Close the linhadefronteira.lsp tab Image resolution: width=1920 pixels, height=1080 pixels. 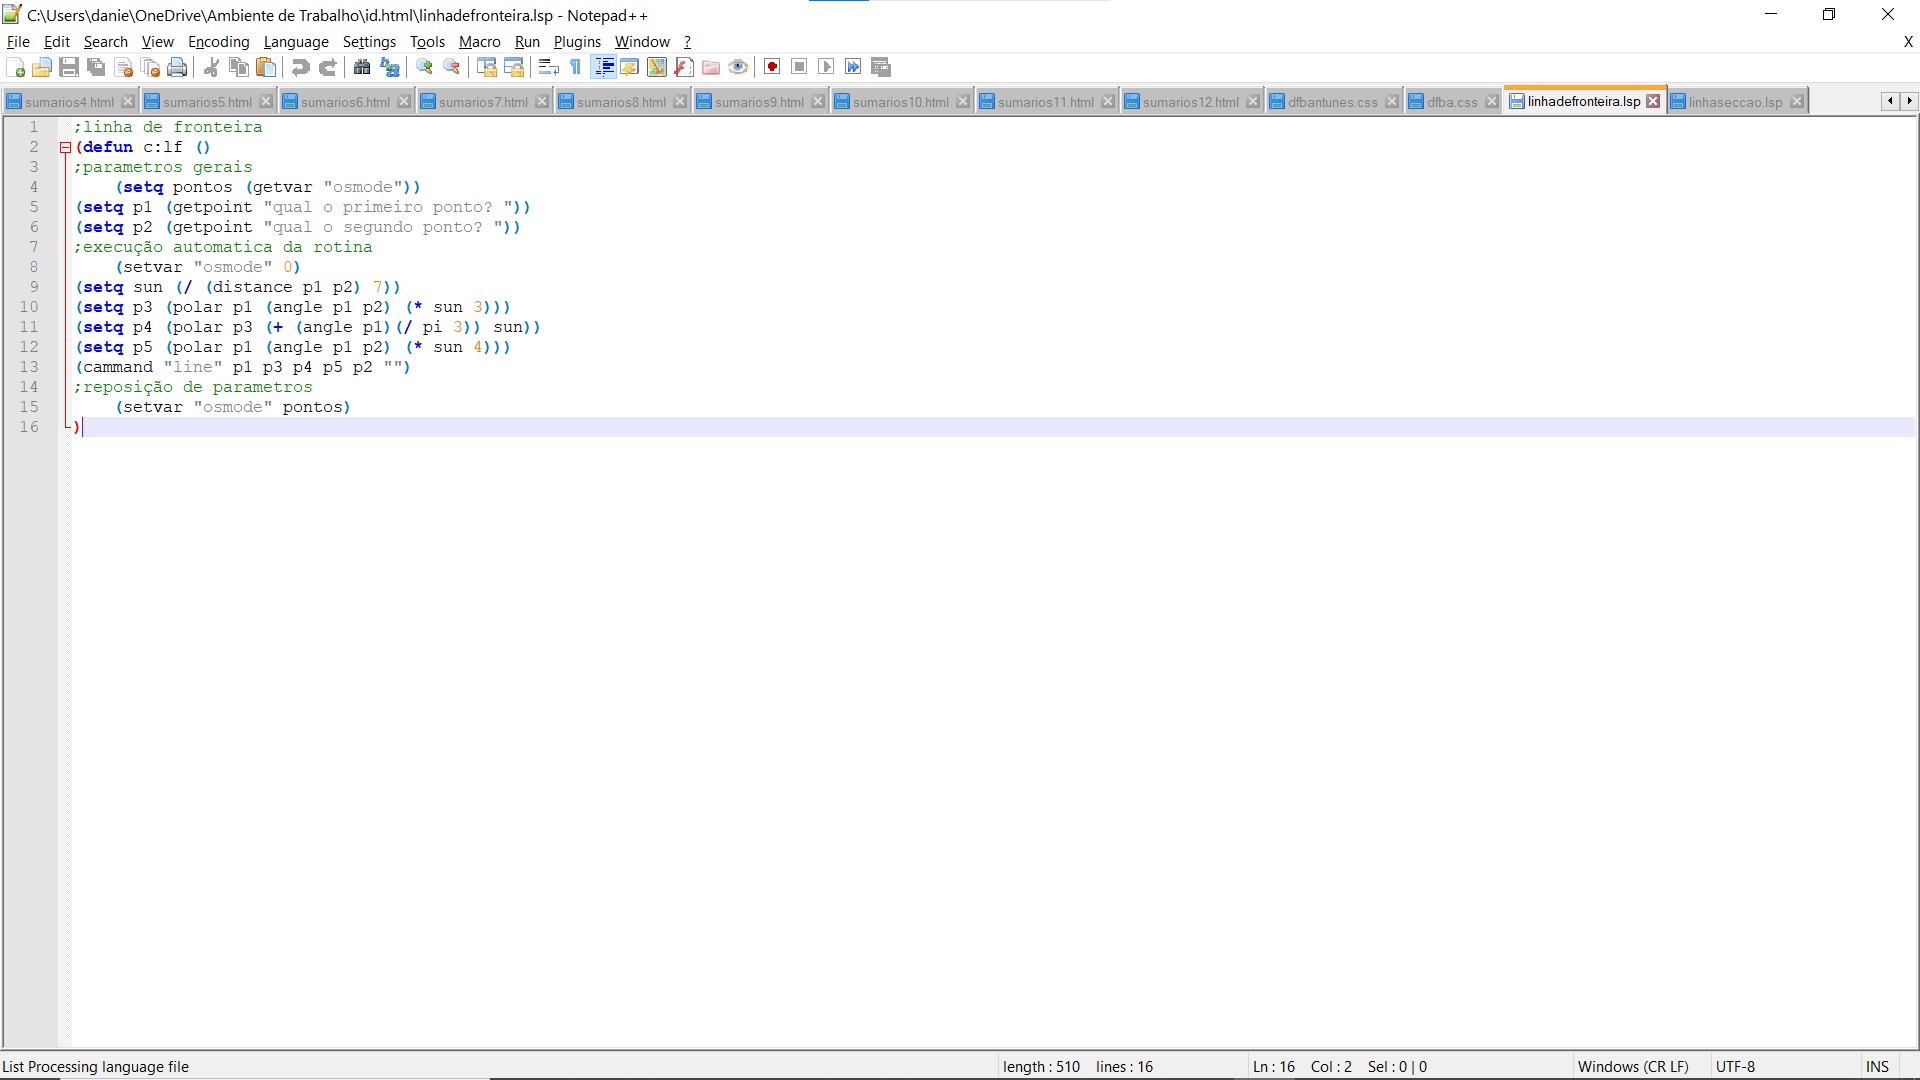tap(1653, 101)
